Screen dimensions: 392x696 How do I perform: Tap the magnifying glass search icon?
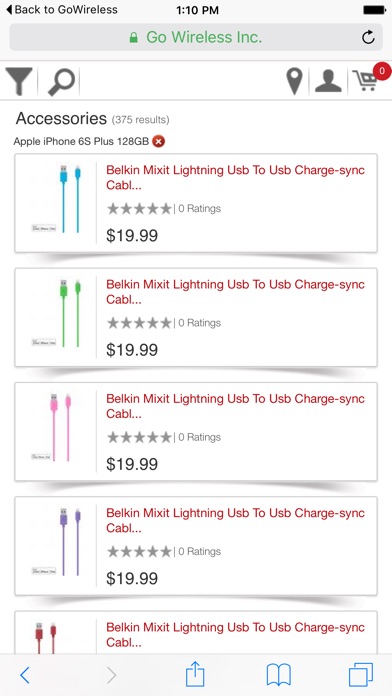pyautogui.click(x=61, y=82)
